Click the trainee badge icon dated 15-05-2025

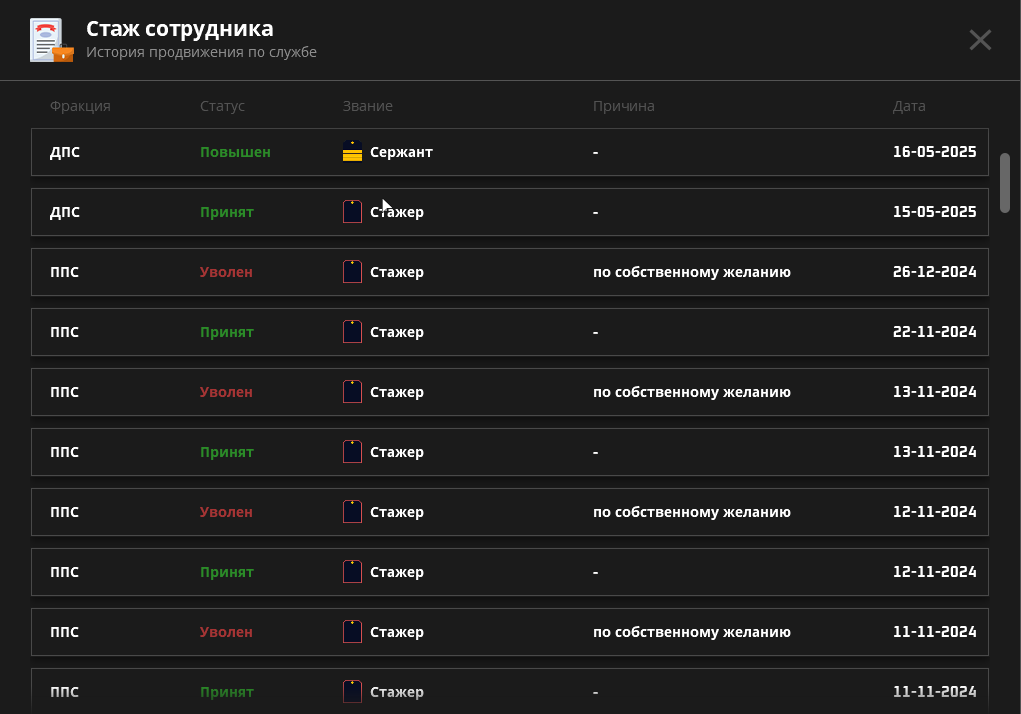[352, 212]
